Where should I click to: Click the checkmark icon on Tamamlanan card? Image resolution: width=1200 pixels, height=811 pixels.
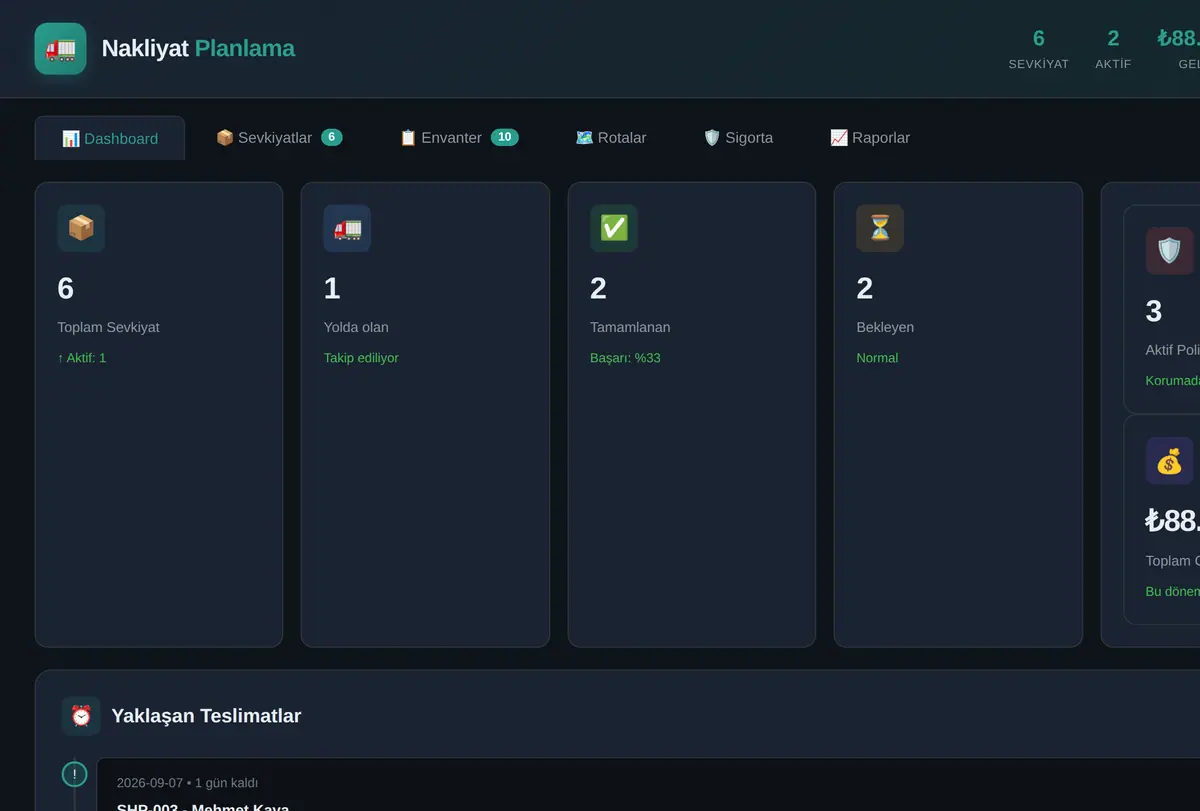[614, 228]
